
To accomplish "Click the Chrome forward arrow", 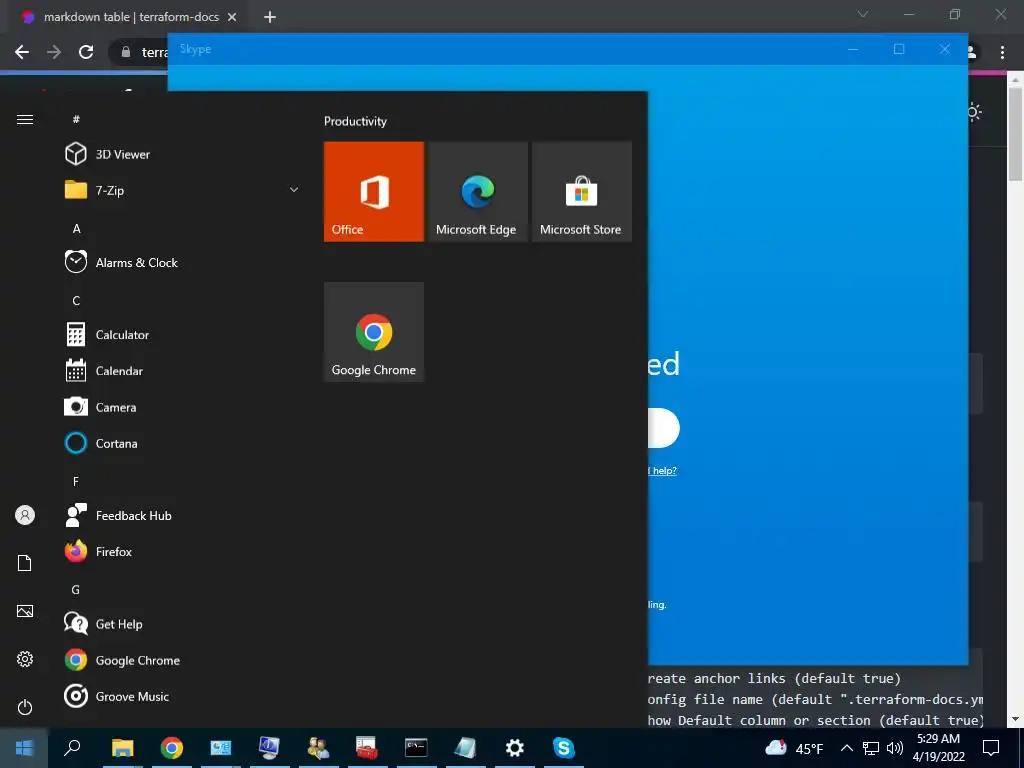I will (x=54, y=52).
